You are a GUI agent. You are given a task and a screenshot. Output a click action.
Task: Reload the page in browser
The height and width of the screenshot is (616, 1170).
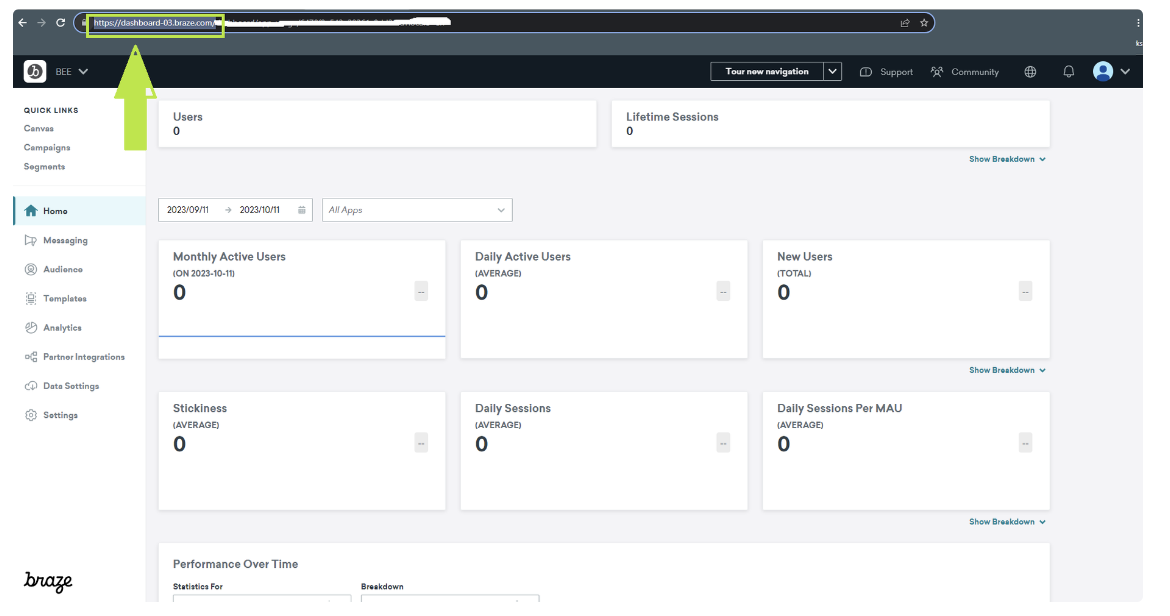61,23
